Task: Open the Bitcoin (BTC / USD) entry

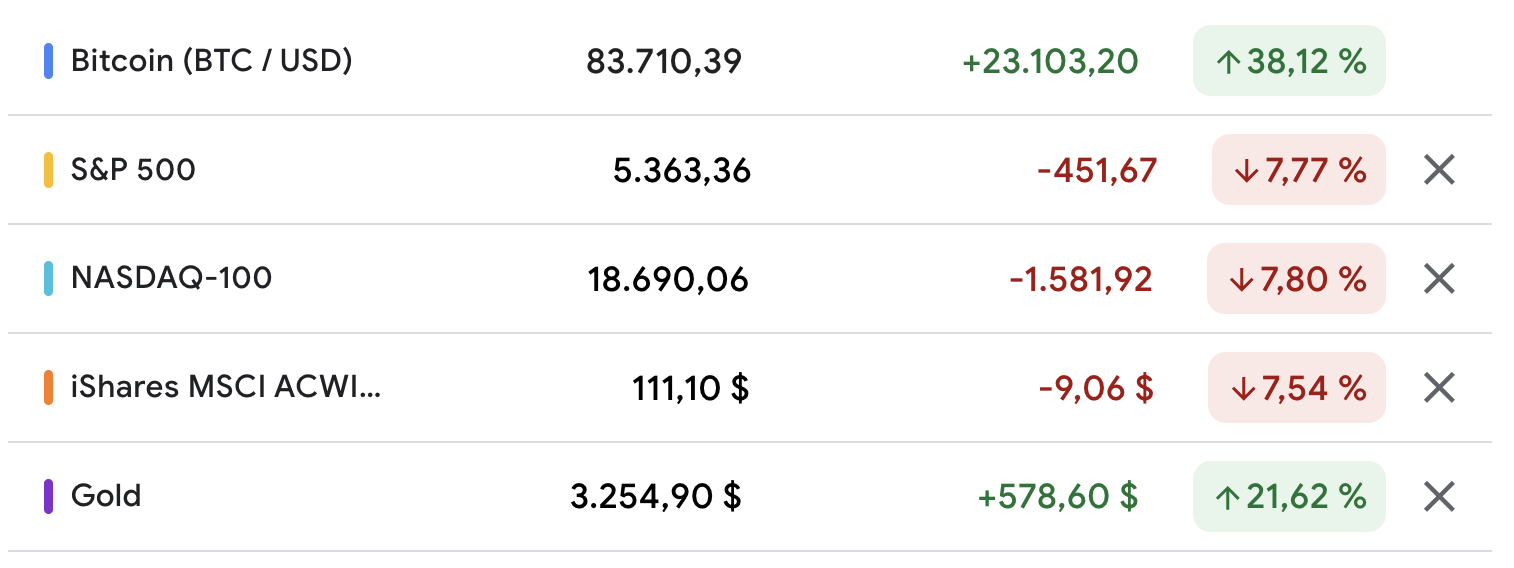Action: [211, 62]
